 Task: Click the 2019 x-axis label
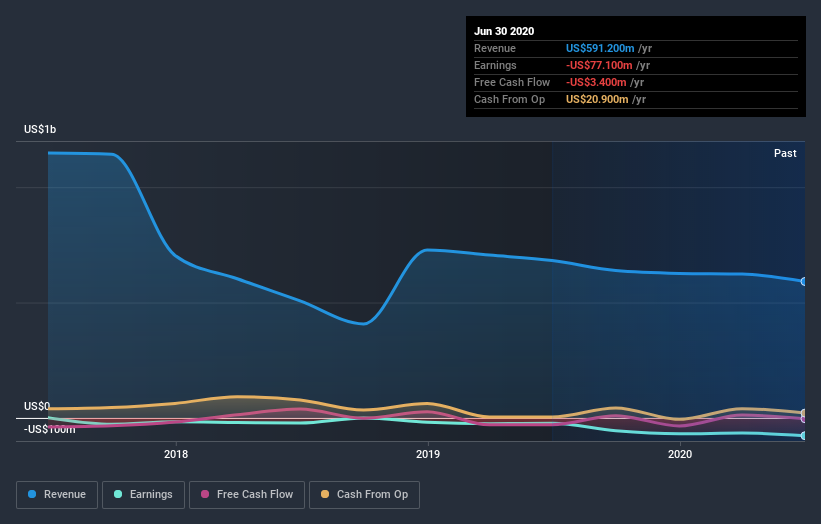click(x=428, y=454)
